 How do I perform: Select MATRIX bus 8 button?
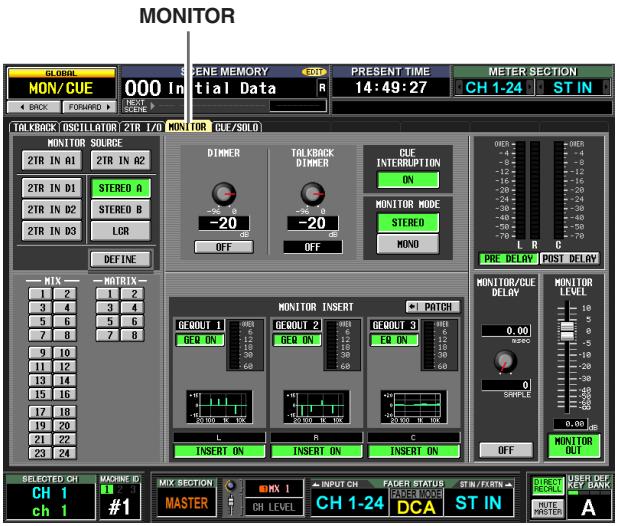click(x=133, y=335)
